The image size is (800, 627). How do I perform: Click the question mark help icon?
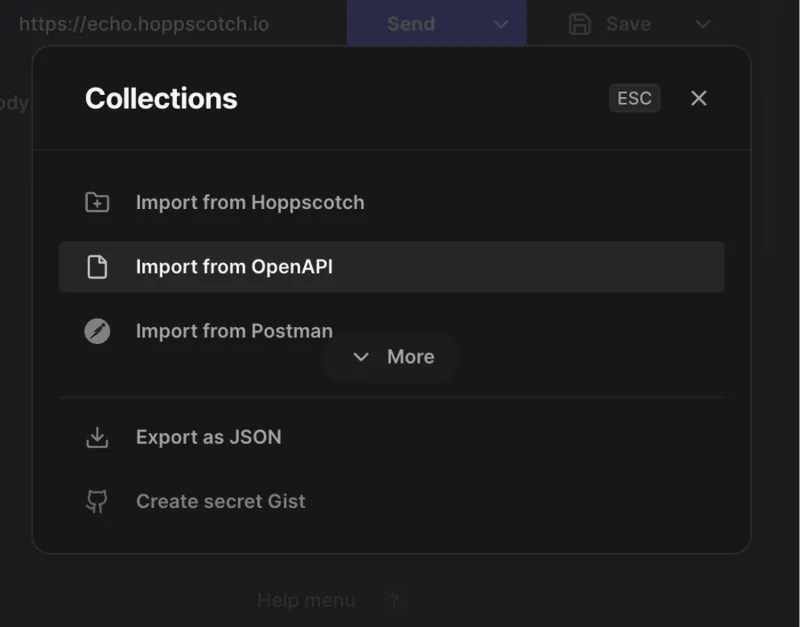tap(394, 601)
